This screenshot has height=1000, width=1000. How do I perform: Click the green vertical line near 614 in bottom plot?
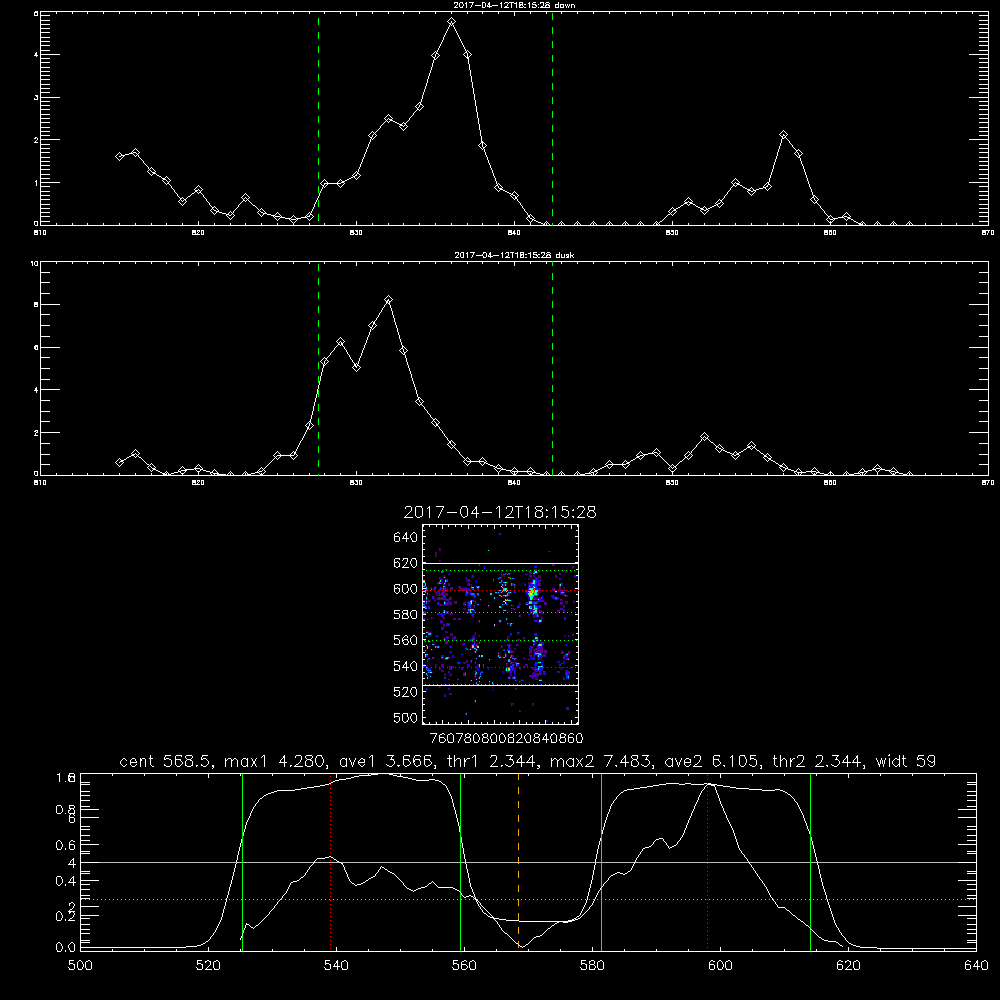811,861
